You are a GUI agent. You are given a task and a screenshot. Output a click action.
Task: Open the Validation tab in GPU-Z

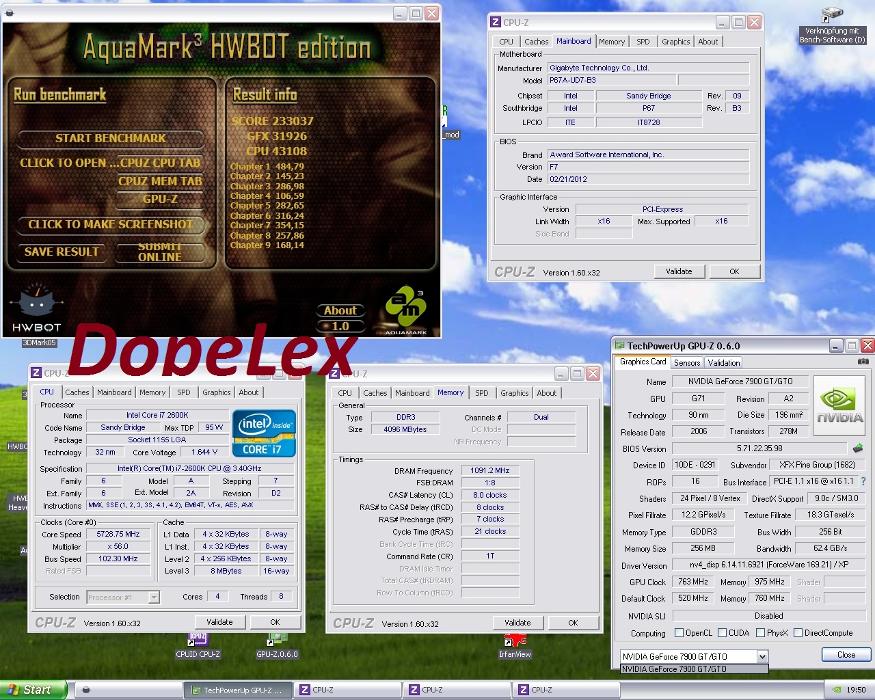[724, 363]
